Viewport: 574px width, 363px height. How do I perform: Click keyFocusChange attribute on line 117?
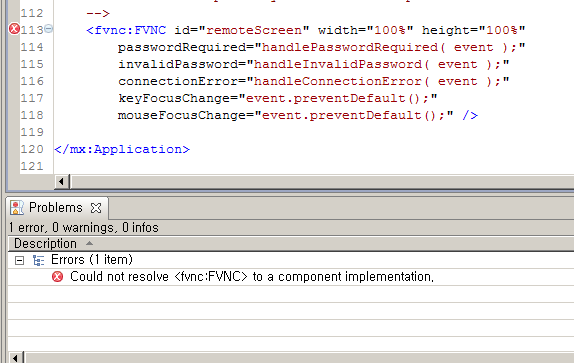[x=174, y=98]
